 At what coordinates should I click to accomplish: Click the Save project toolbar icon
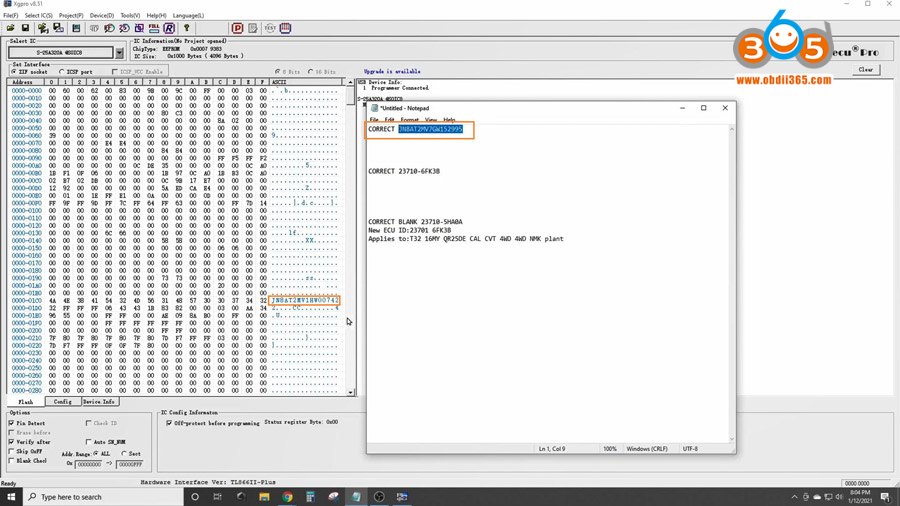click(59, 28)
